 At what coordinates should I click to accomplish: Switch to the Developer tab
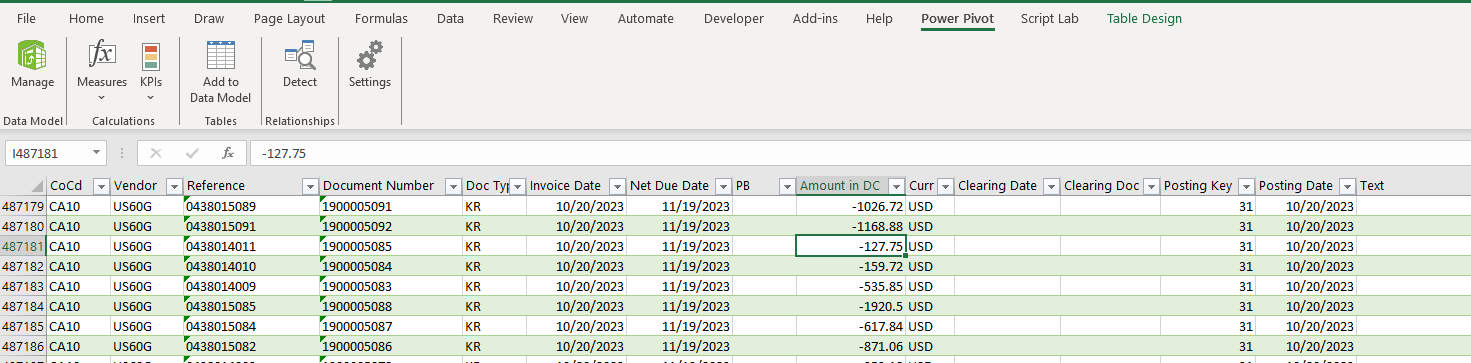tap(734, 19)
